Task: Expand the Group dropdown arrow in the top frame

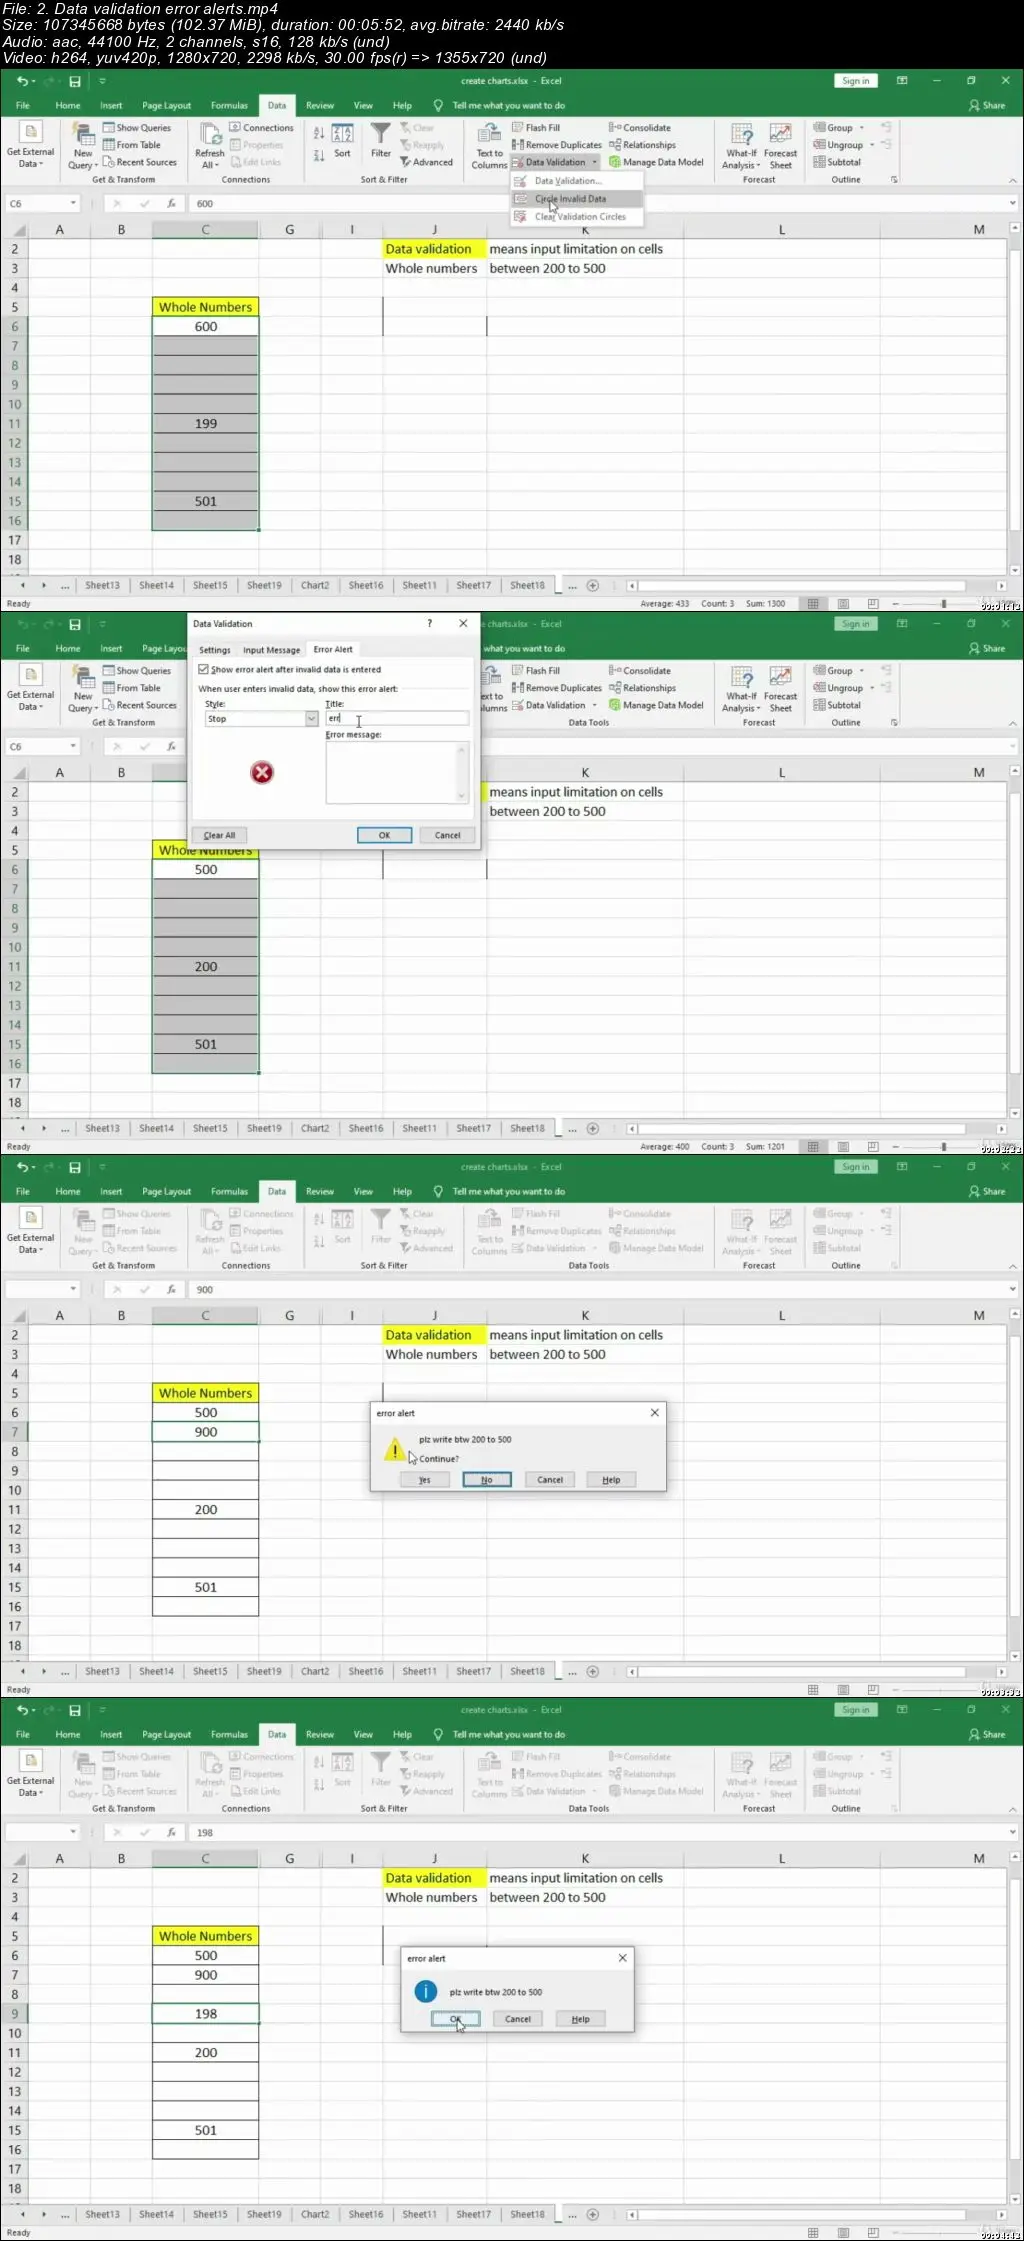Action: point(861,128)
